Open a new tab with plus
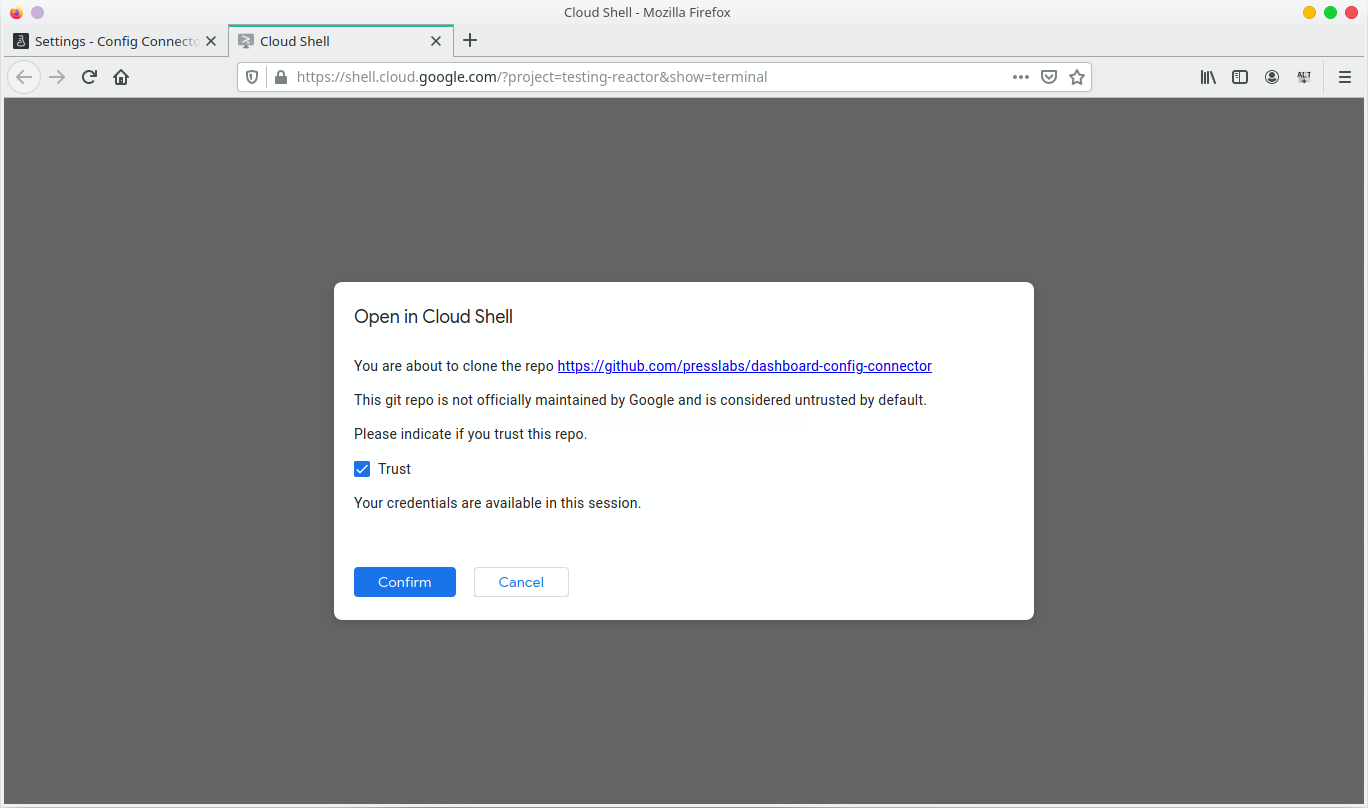 click(x=470, y=41)
